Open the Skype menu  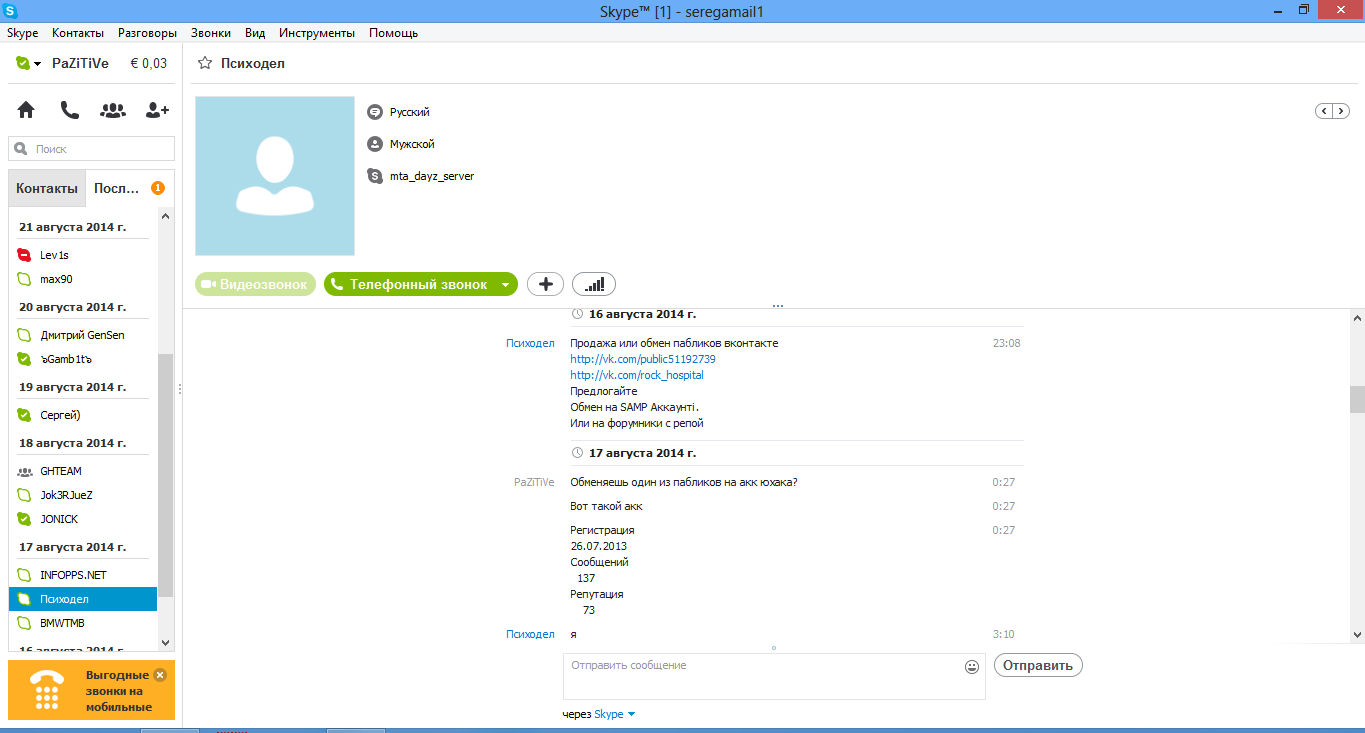[23, 33]
